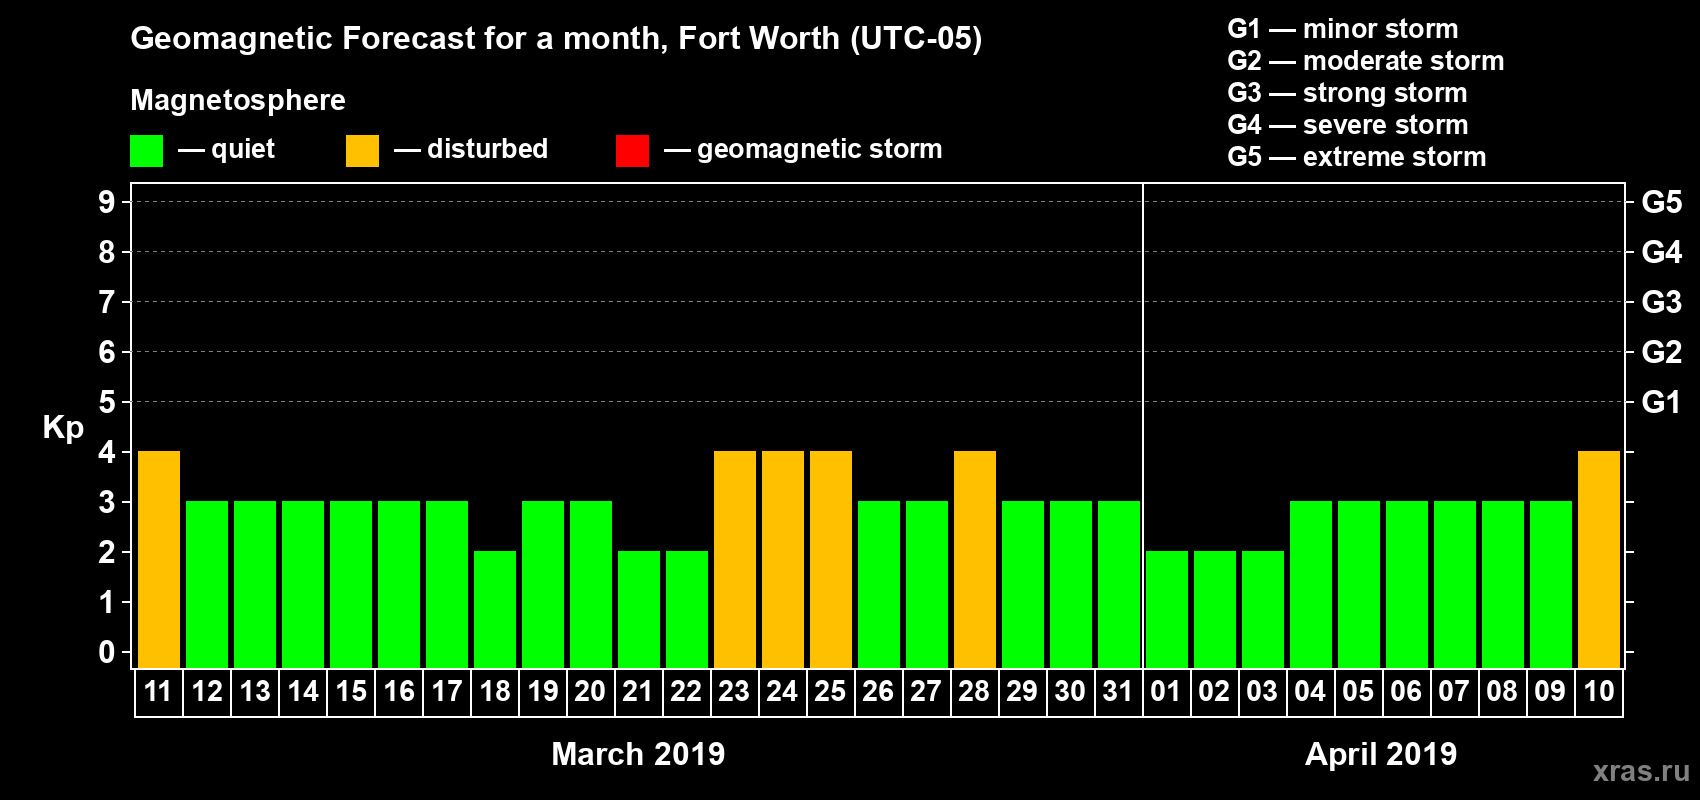This screenshot has width=1700, height=800.
Task: Click the 'G3 — strong storm' legend line
Action: coord(1348,93)
